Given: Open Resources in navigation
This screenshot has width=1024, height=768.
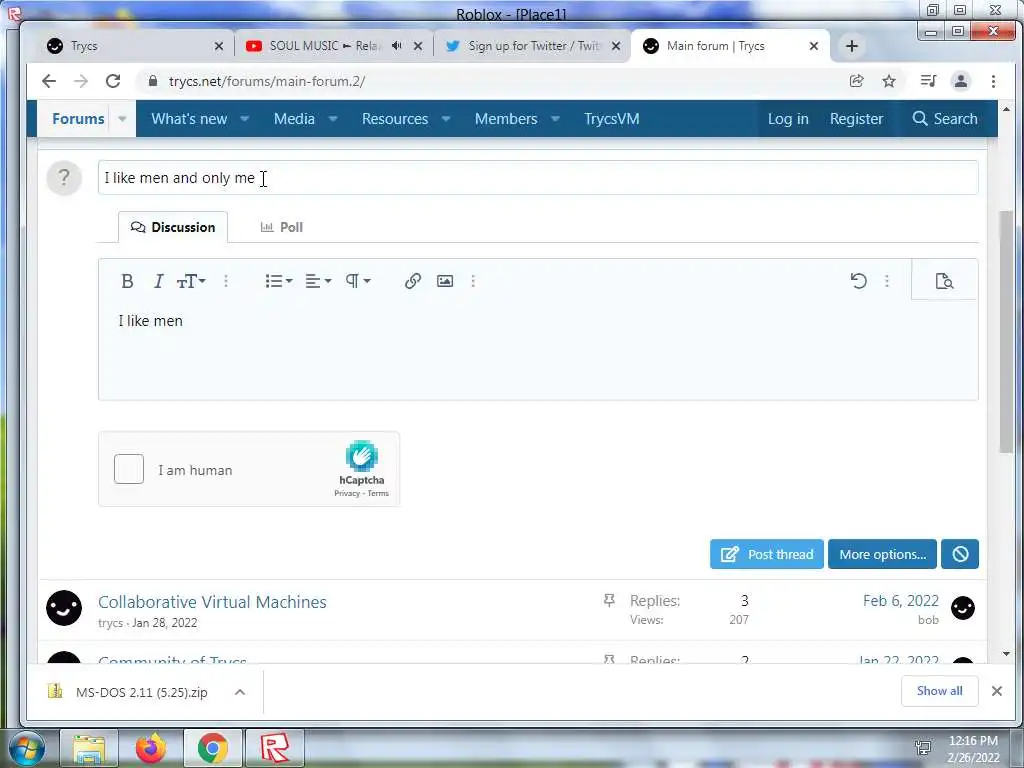Looking at the screenshot, I should point(395,119).
